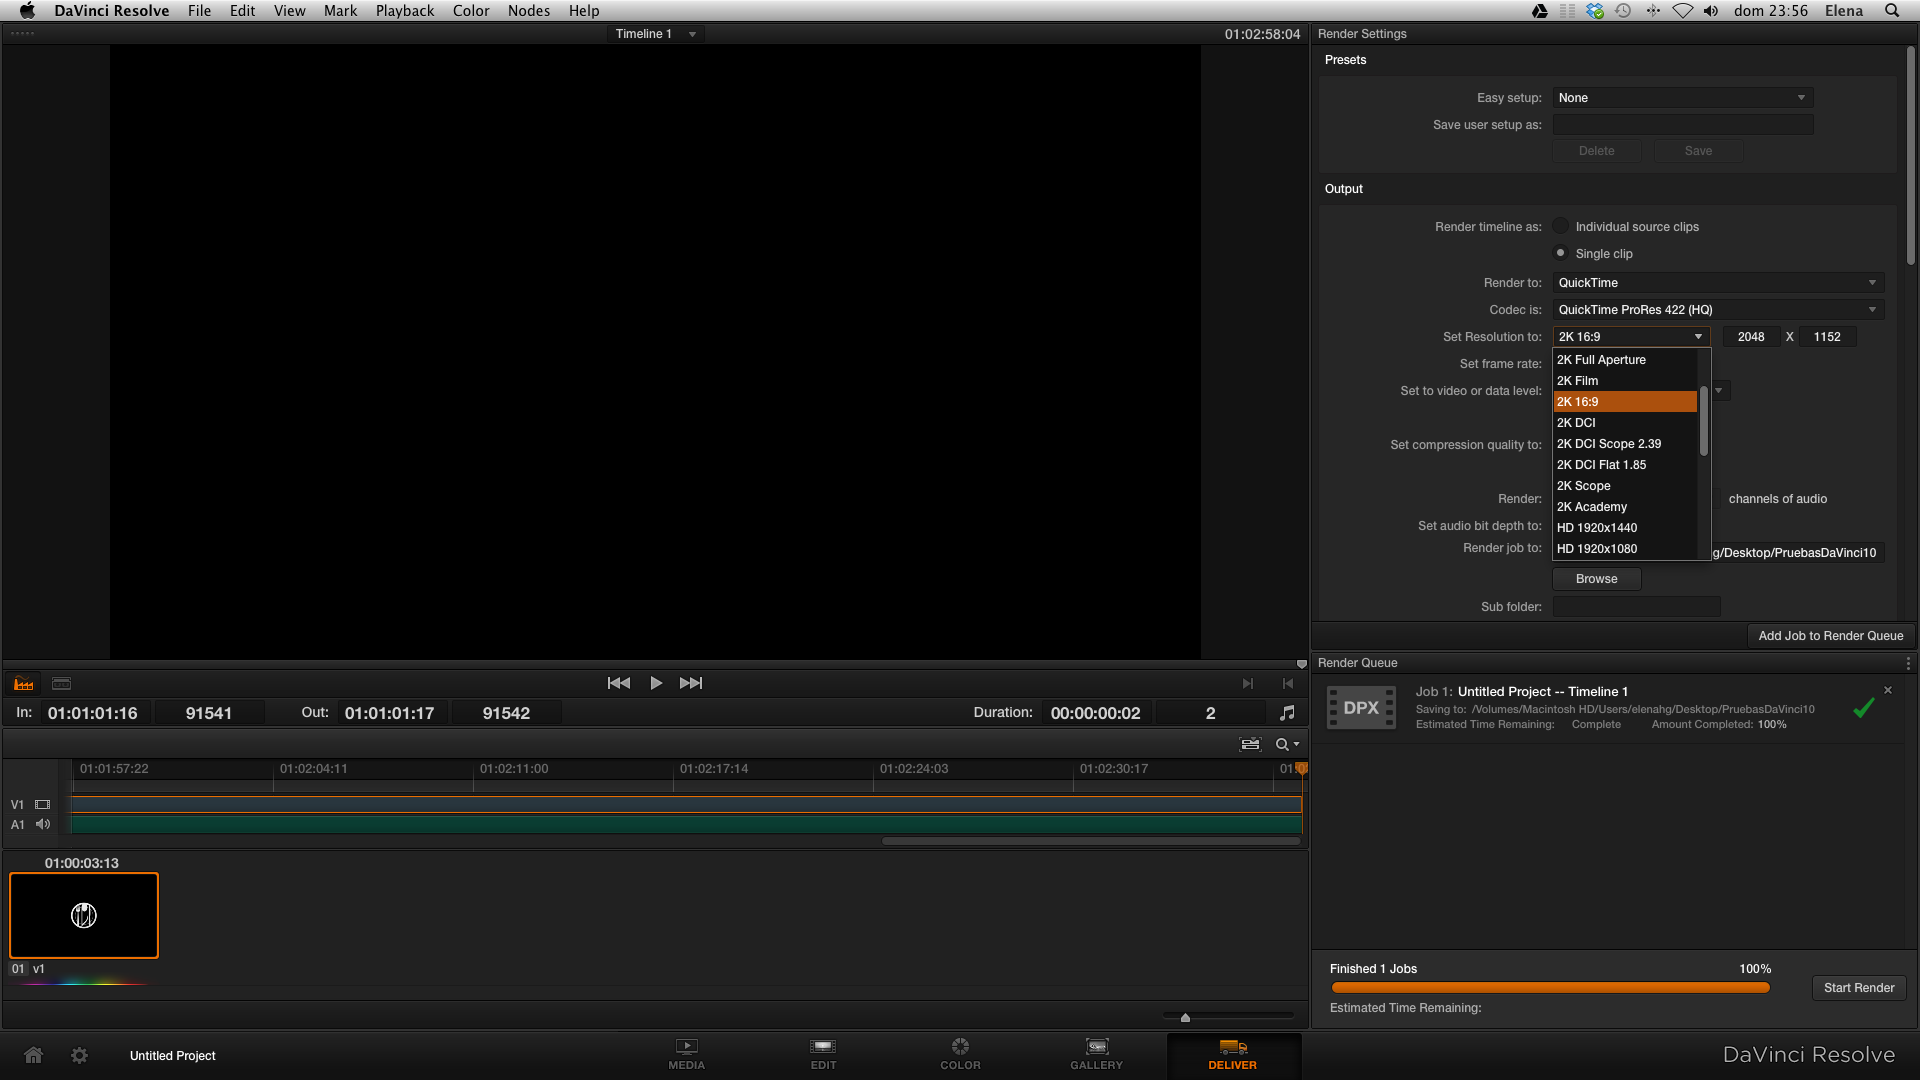The image size is (1920, 1080).
Task: Switch to the MEDIA page
Action: 686,1054
